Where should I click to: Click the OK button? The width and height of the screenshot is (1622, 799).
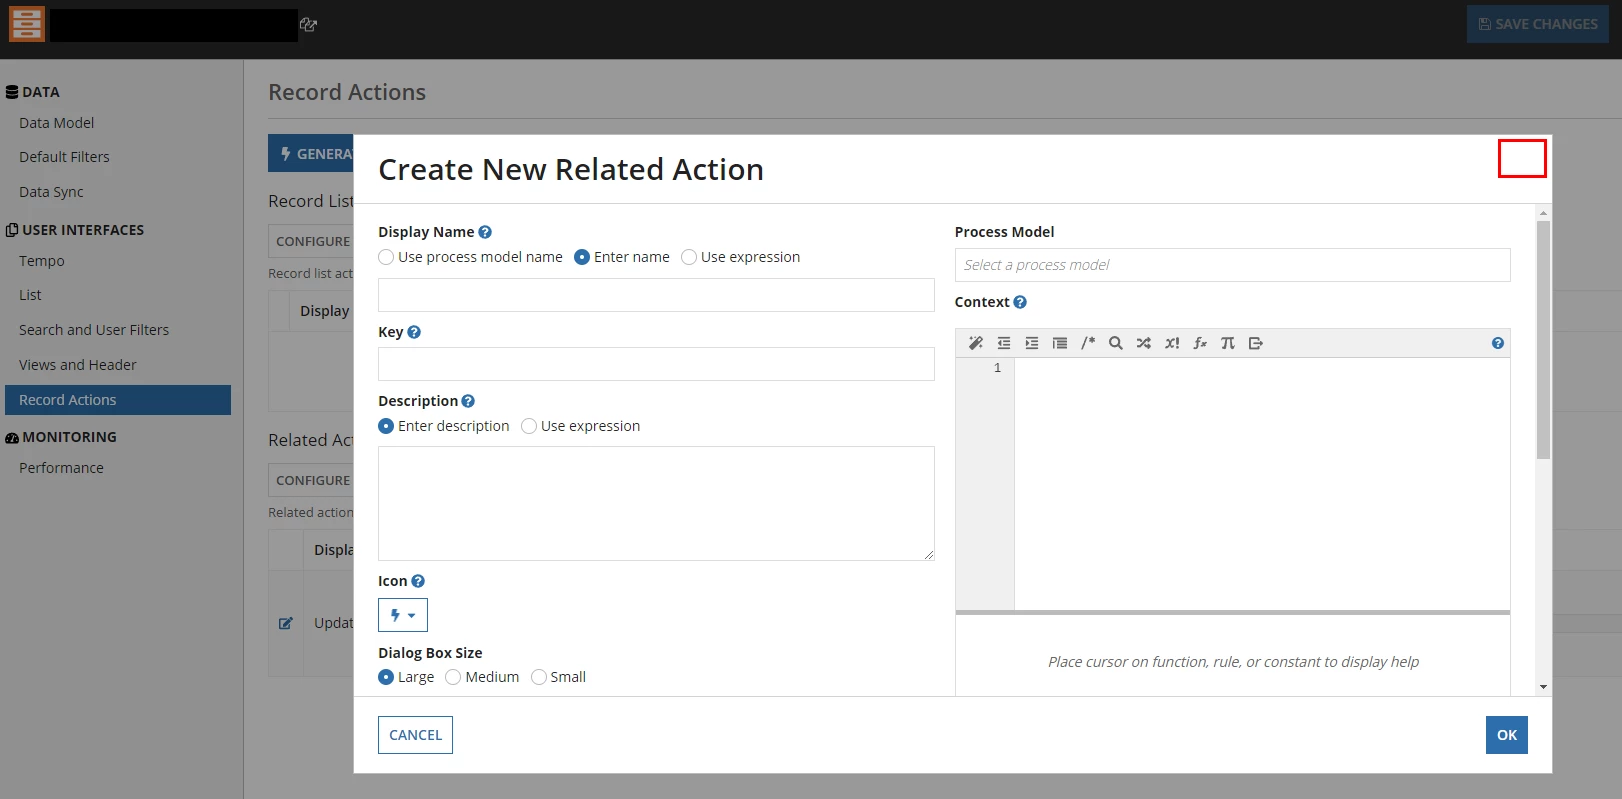click(x=1507, y=735)
